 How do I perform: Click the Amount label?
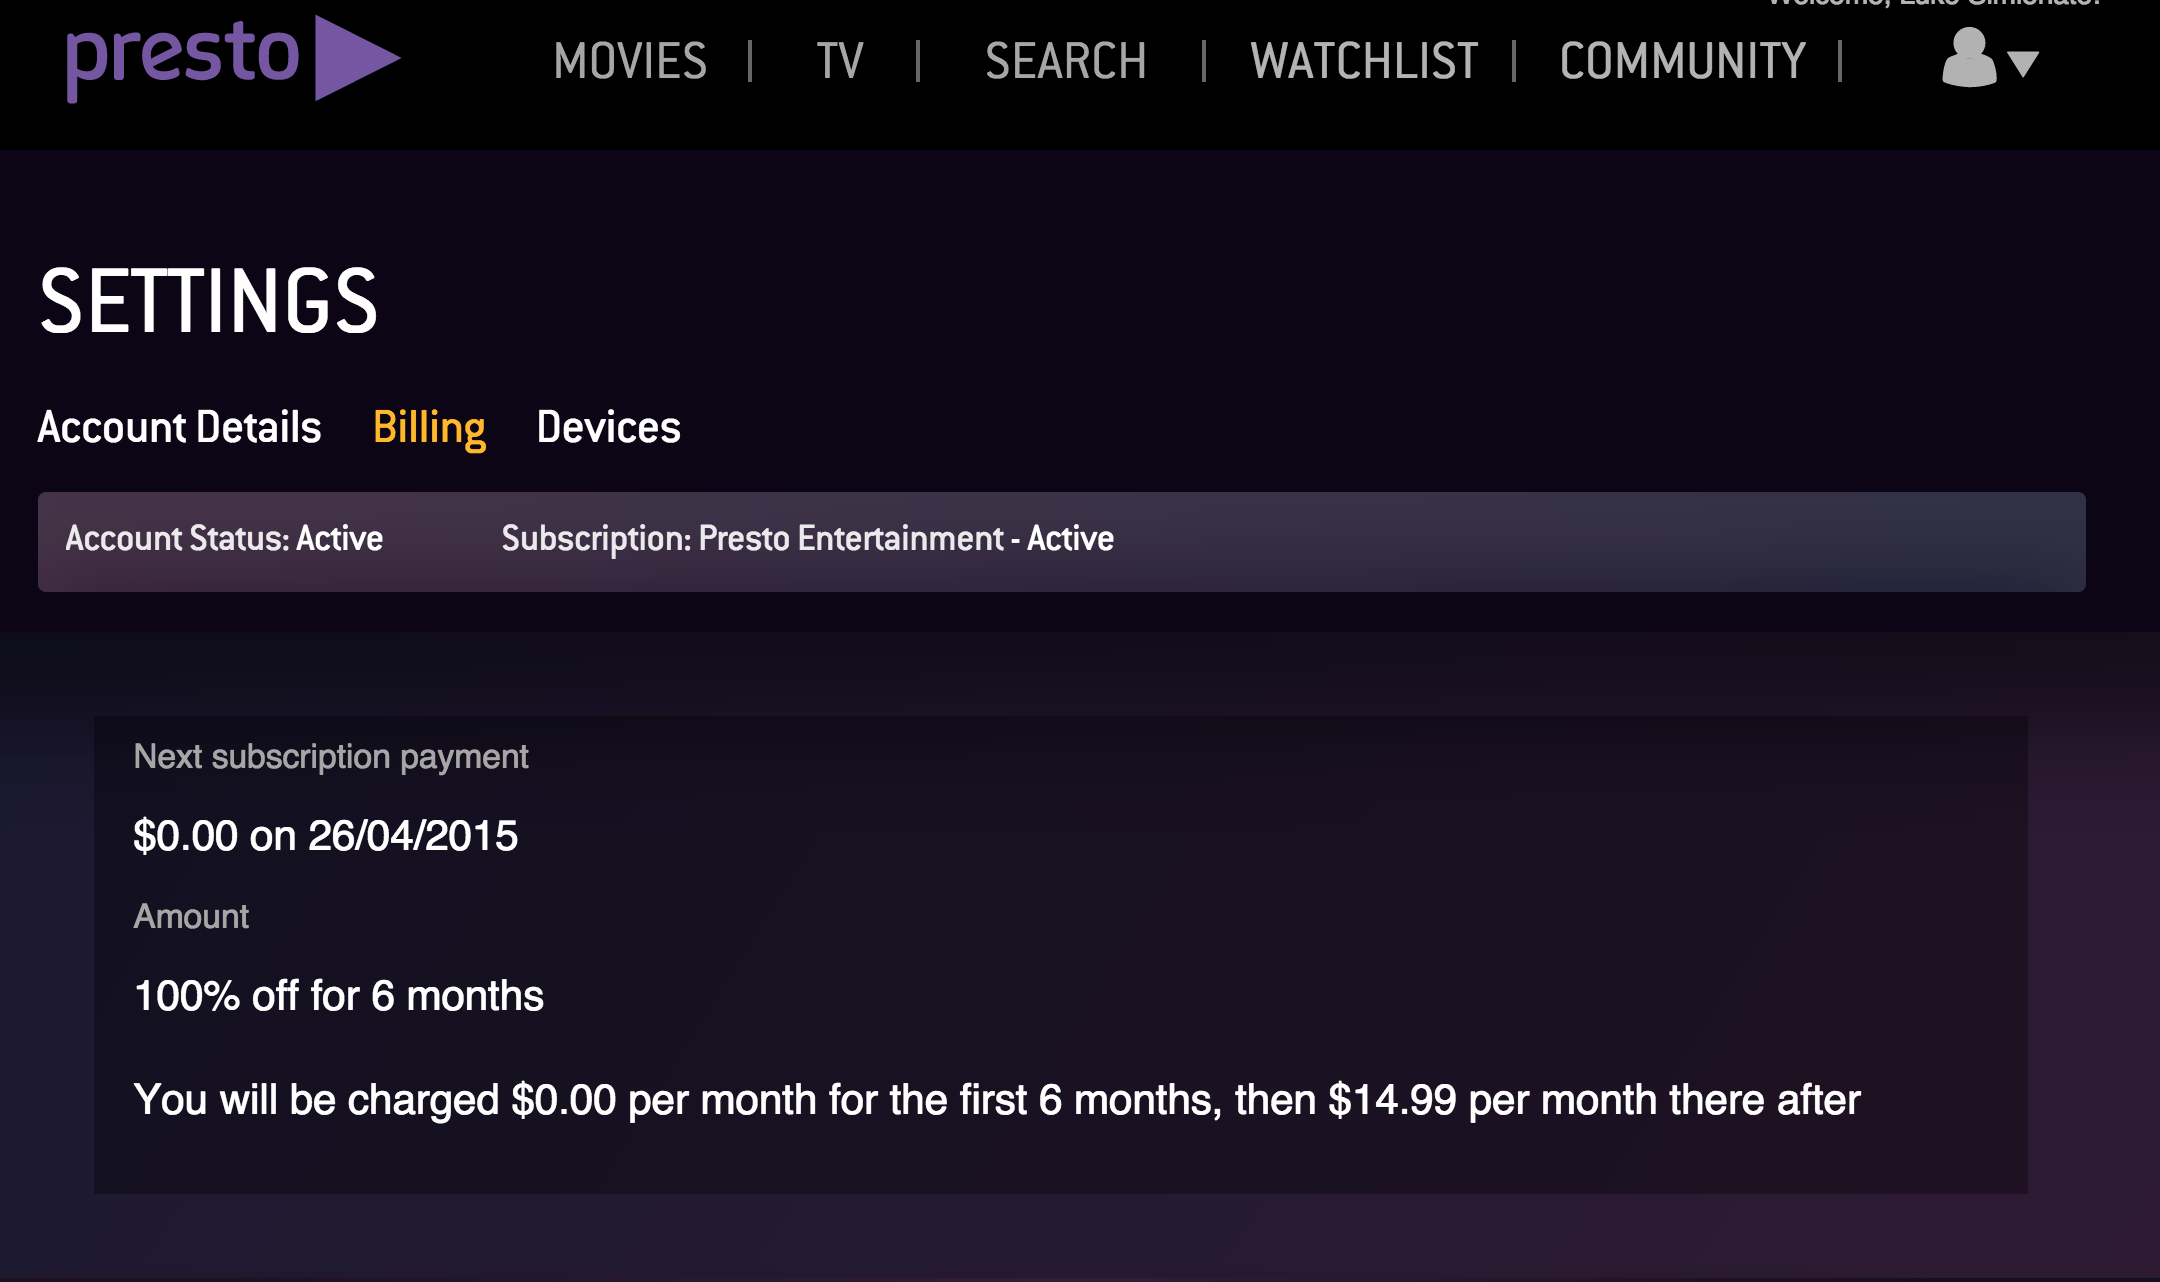191,917
